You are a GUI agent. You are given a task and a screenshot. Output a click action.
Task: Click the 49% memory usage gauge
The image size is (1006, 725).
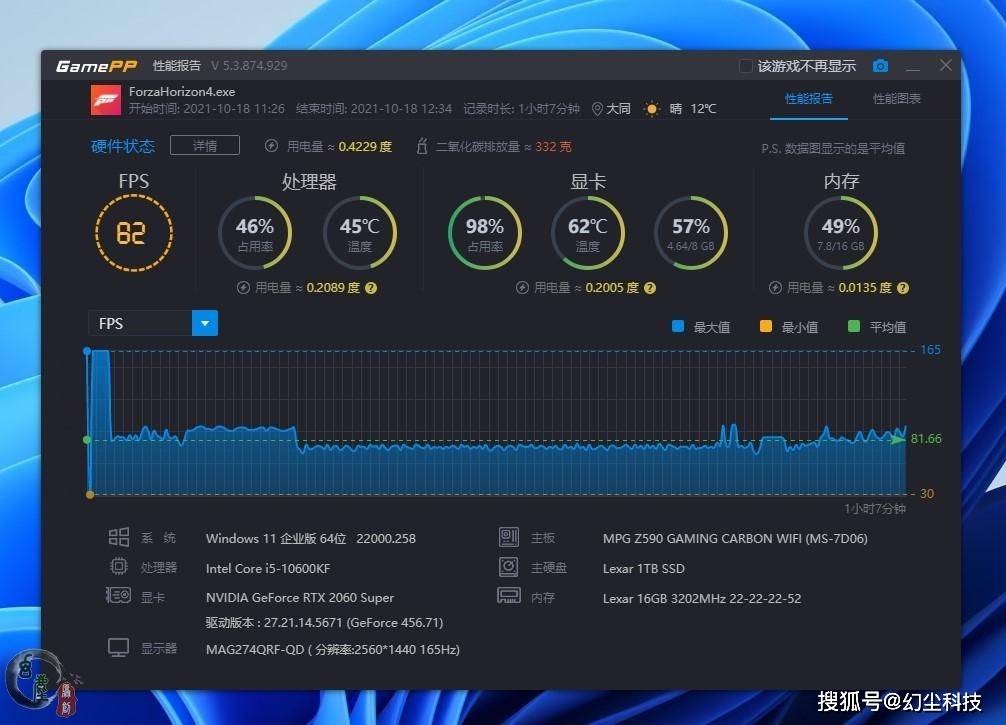tap(840, 233)
